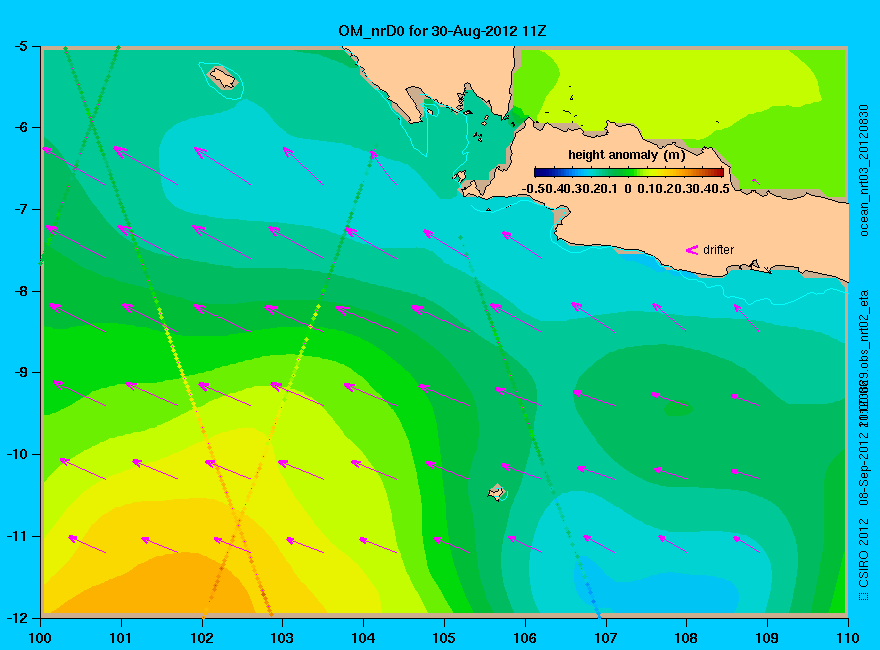Viewport: 880px width, 650px height.
Task: Click the x-axis label 110
Action: 848,638
